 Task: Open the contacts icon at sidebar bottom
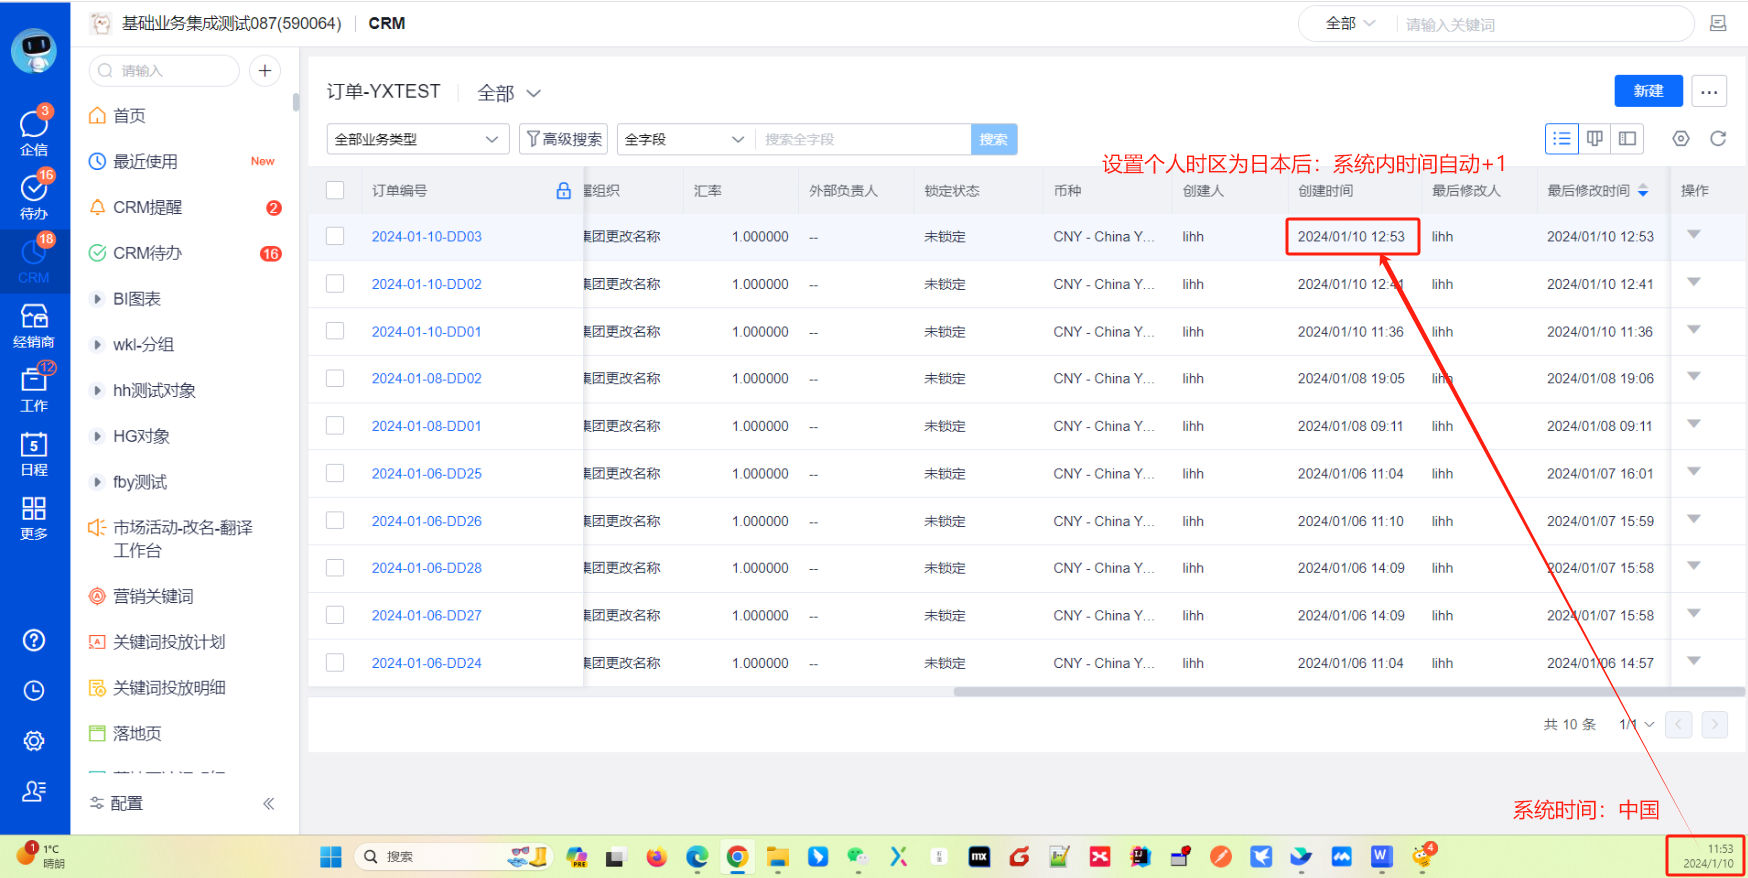(x=34, y=791)
